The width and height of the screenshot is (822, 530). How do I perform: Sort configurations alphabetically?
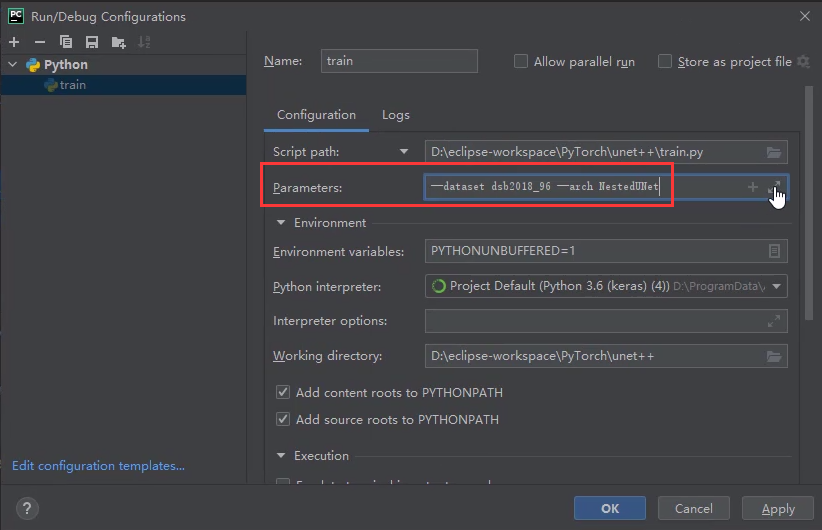(x=144, y=42)
